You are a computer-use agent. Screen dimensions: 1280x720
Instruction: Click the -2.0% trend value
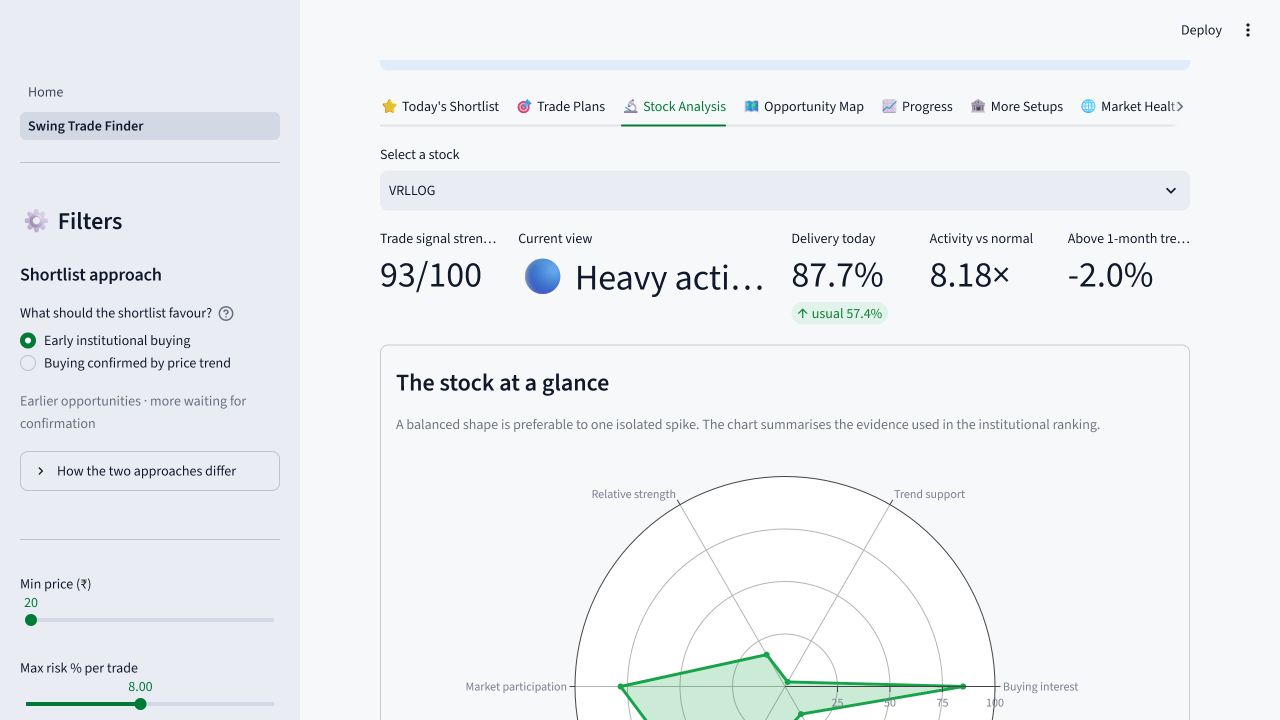coord(1110,275)
